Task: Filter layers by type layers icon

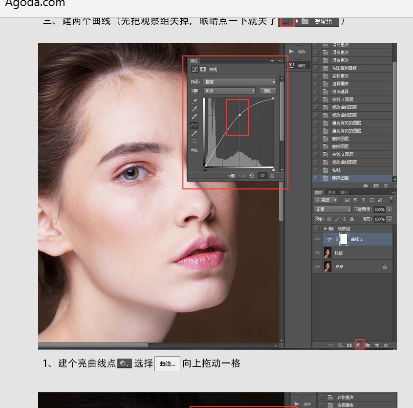Action: [363, 200]
